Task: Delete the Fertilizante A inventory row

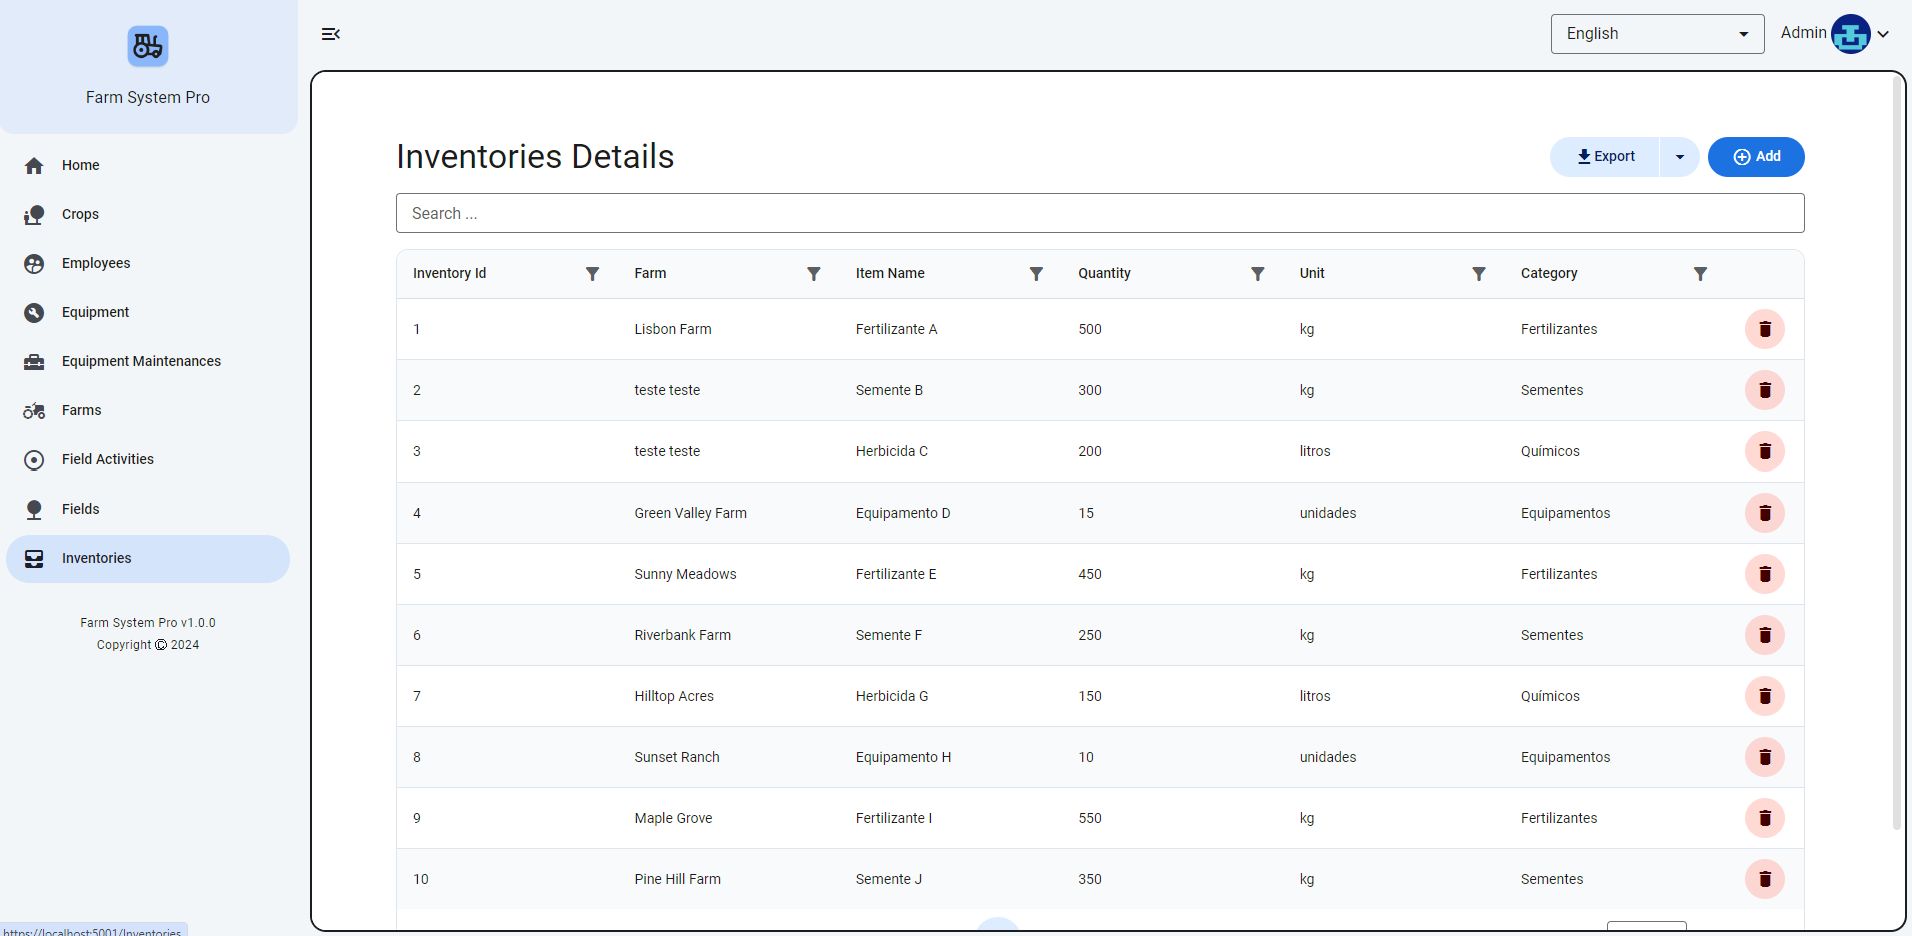Action: 1764,329
